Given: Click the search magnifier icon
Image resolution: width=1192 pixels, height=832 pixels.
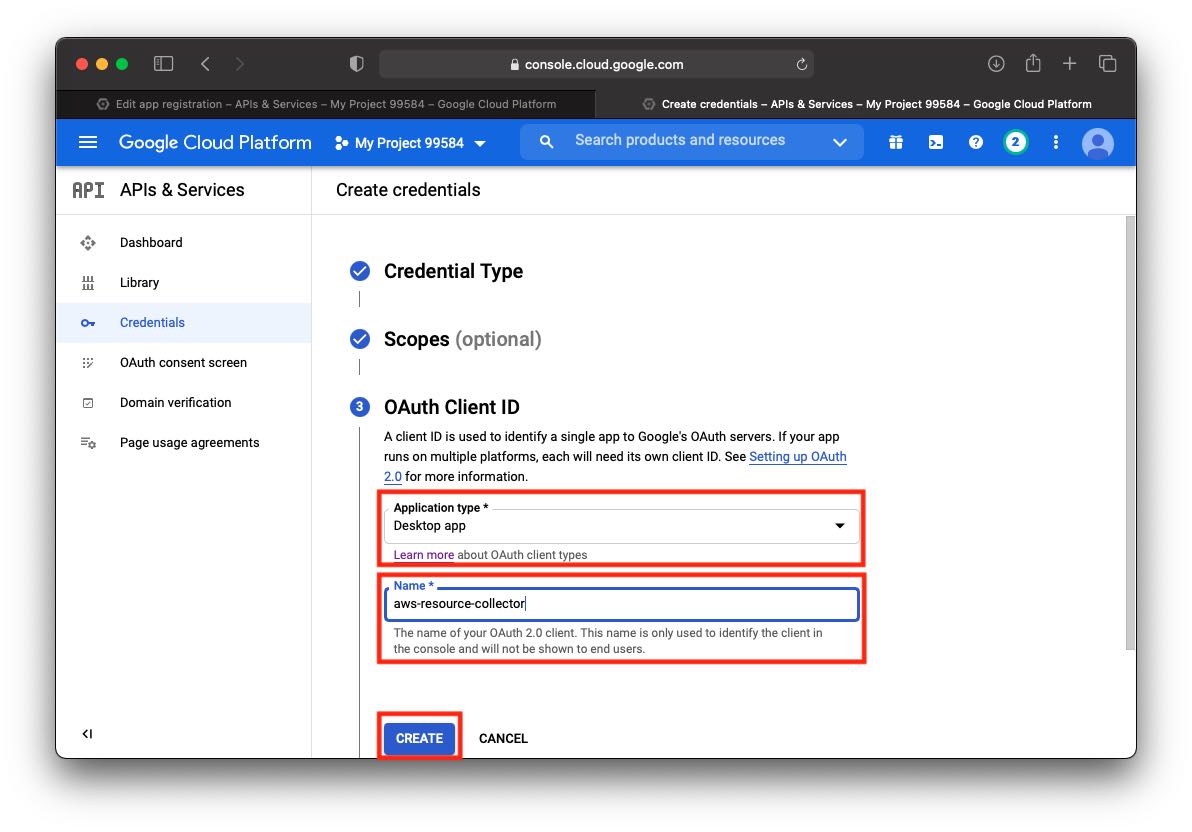Looking at the screenshot, I should coord(546,141).
